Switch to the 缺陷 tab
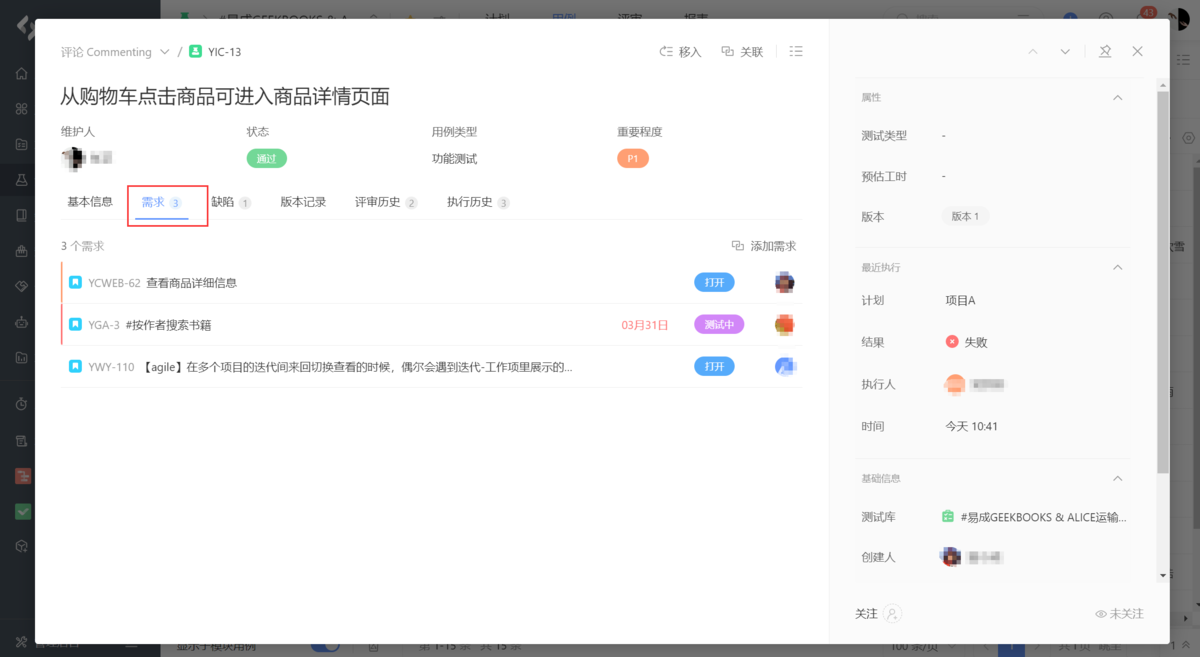The image size is (1200, 657). coord(228,201)
